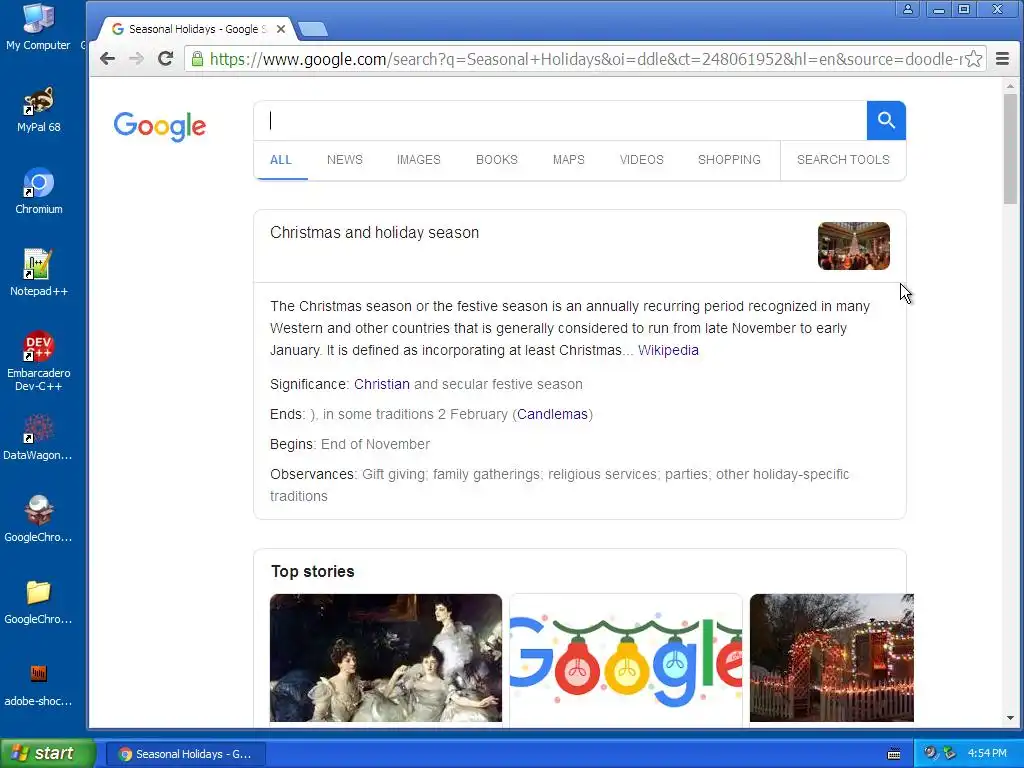Follow the Wikipedia link
Screen dimensions: 1024x768
click(668, 350)
